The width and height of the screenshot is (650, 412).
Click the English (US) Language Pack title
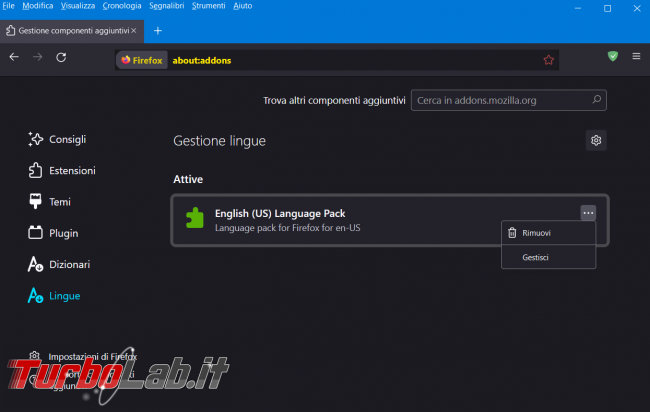coord(280,213)
